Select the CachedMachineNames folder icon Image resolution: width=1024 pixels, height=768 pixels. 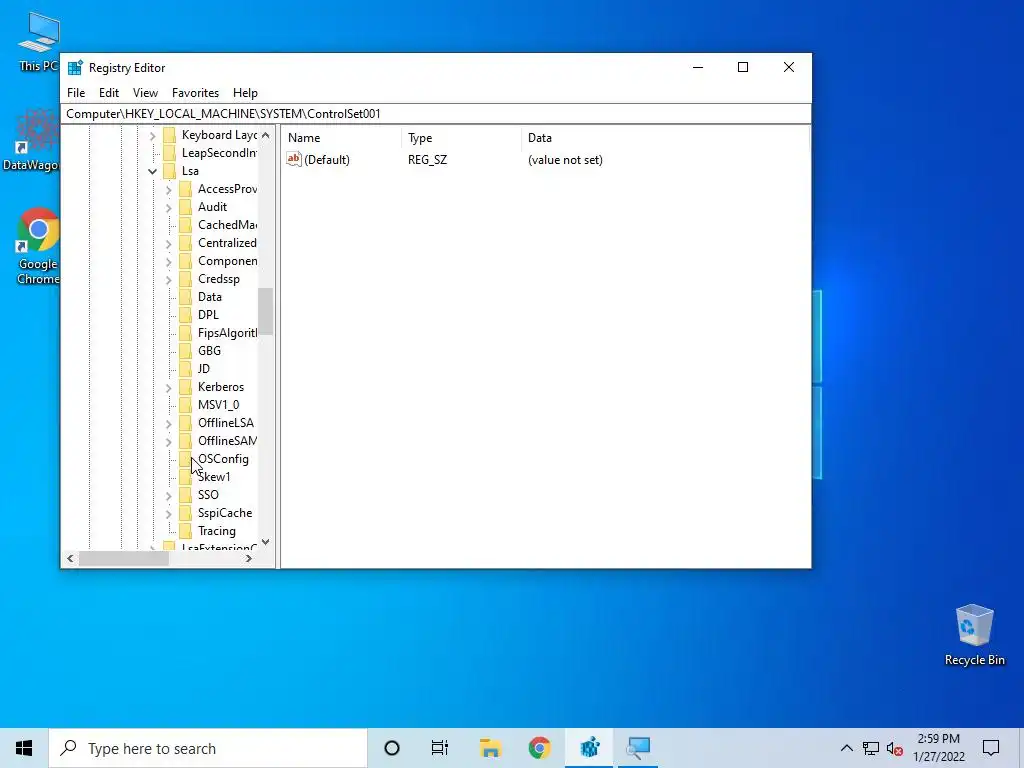click(x=185, y=225)
